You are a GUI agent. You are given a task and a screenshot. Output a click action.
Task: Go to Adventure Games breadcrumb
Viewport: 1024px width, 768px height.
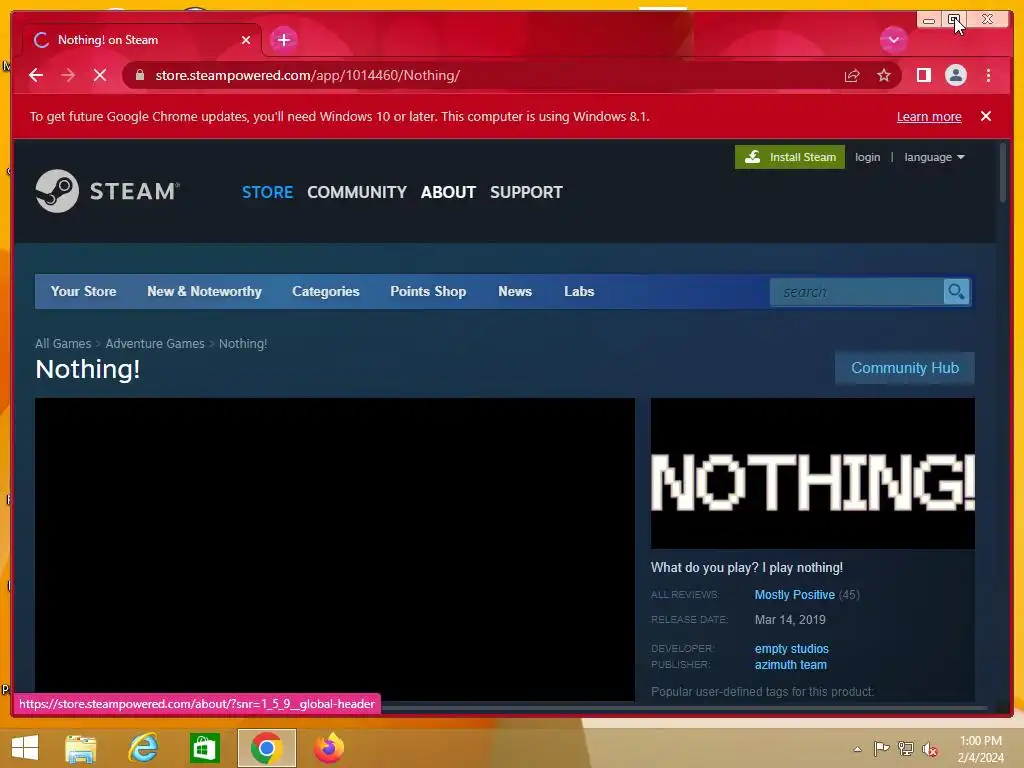pos(155,344)
